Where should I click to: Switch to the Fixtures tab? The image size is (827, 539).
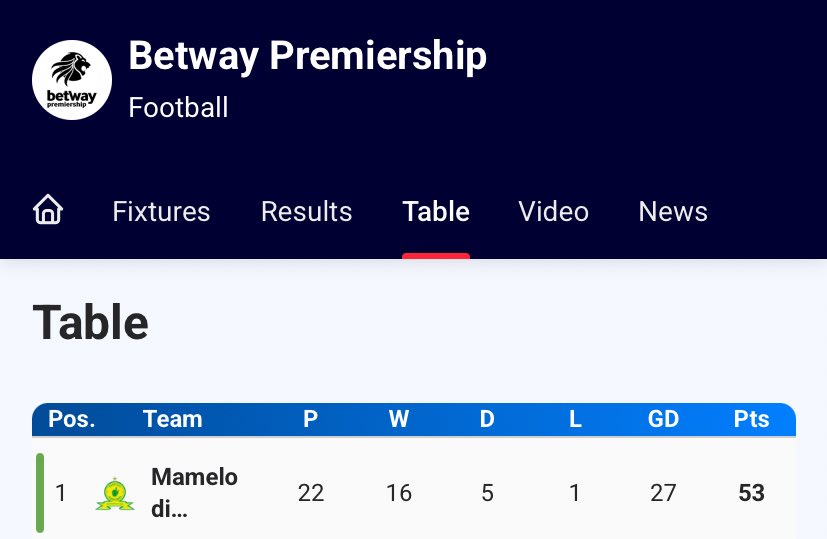point(161,211)
